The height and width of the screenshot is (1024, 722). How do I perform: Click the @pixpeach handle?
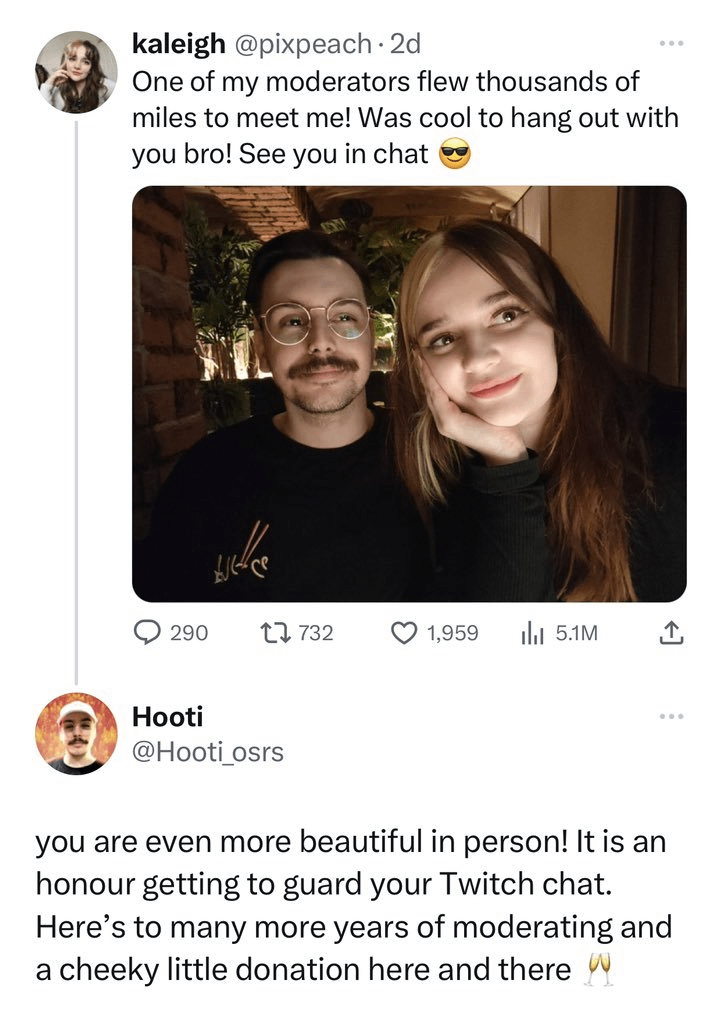coord(301,44)
